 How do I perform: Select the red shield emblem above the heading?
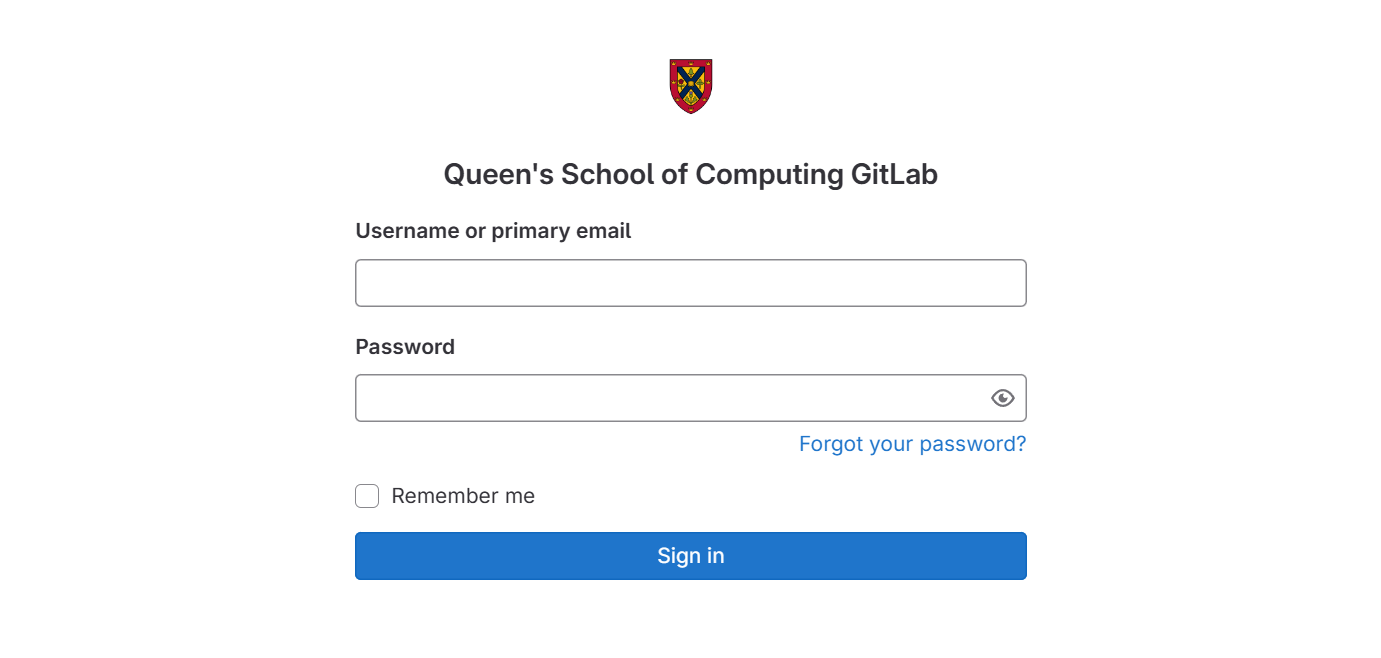(690, 86)
